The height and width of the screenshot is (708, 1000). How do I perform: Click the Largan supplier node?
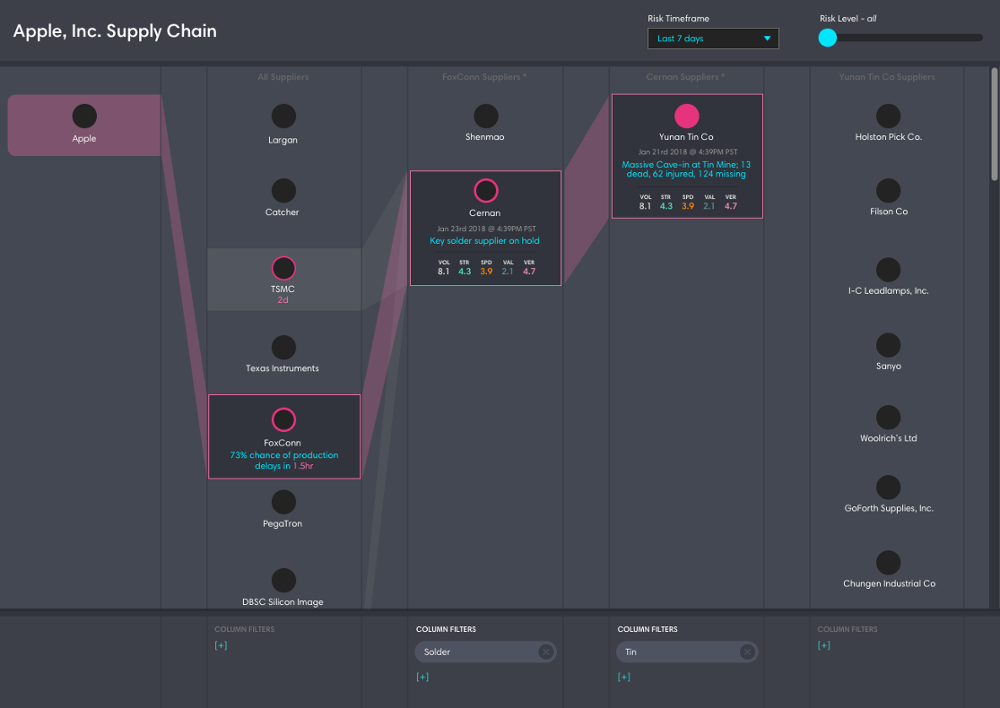pos(283,116)
